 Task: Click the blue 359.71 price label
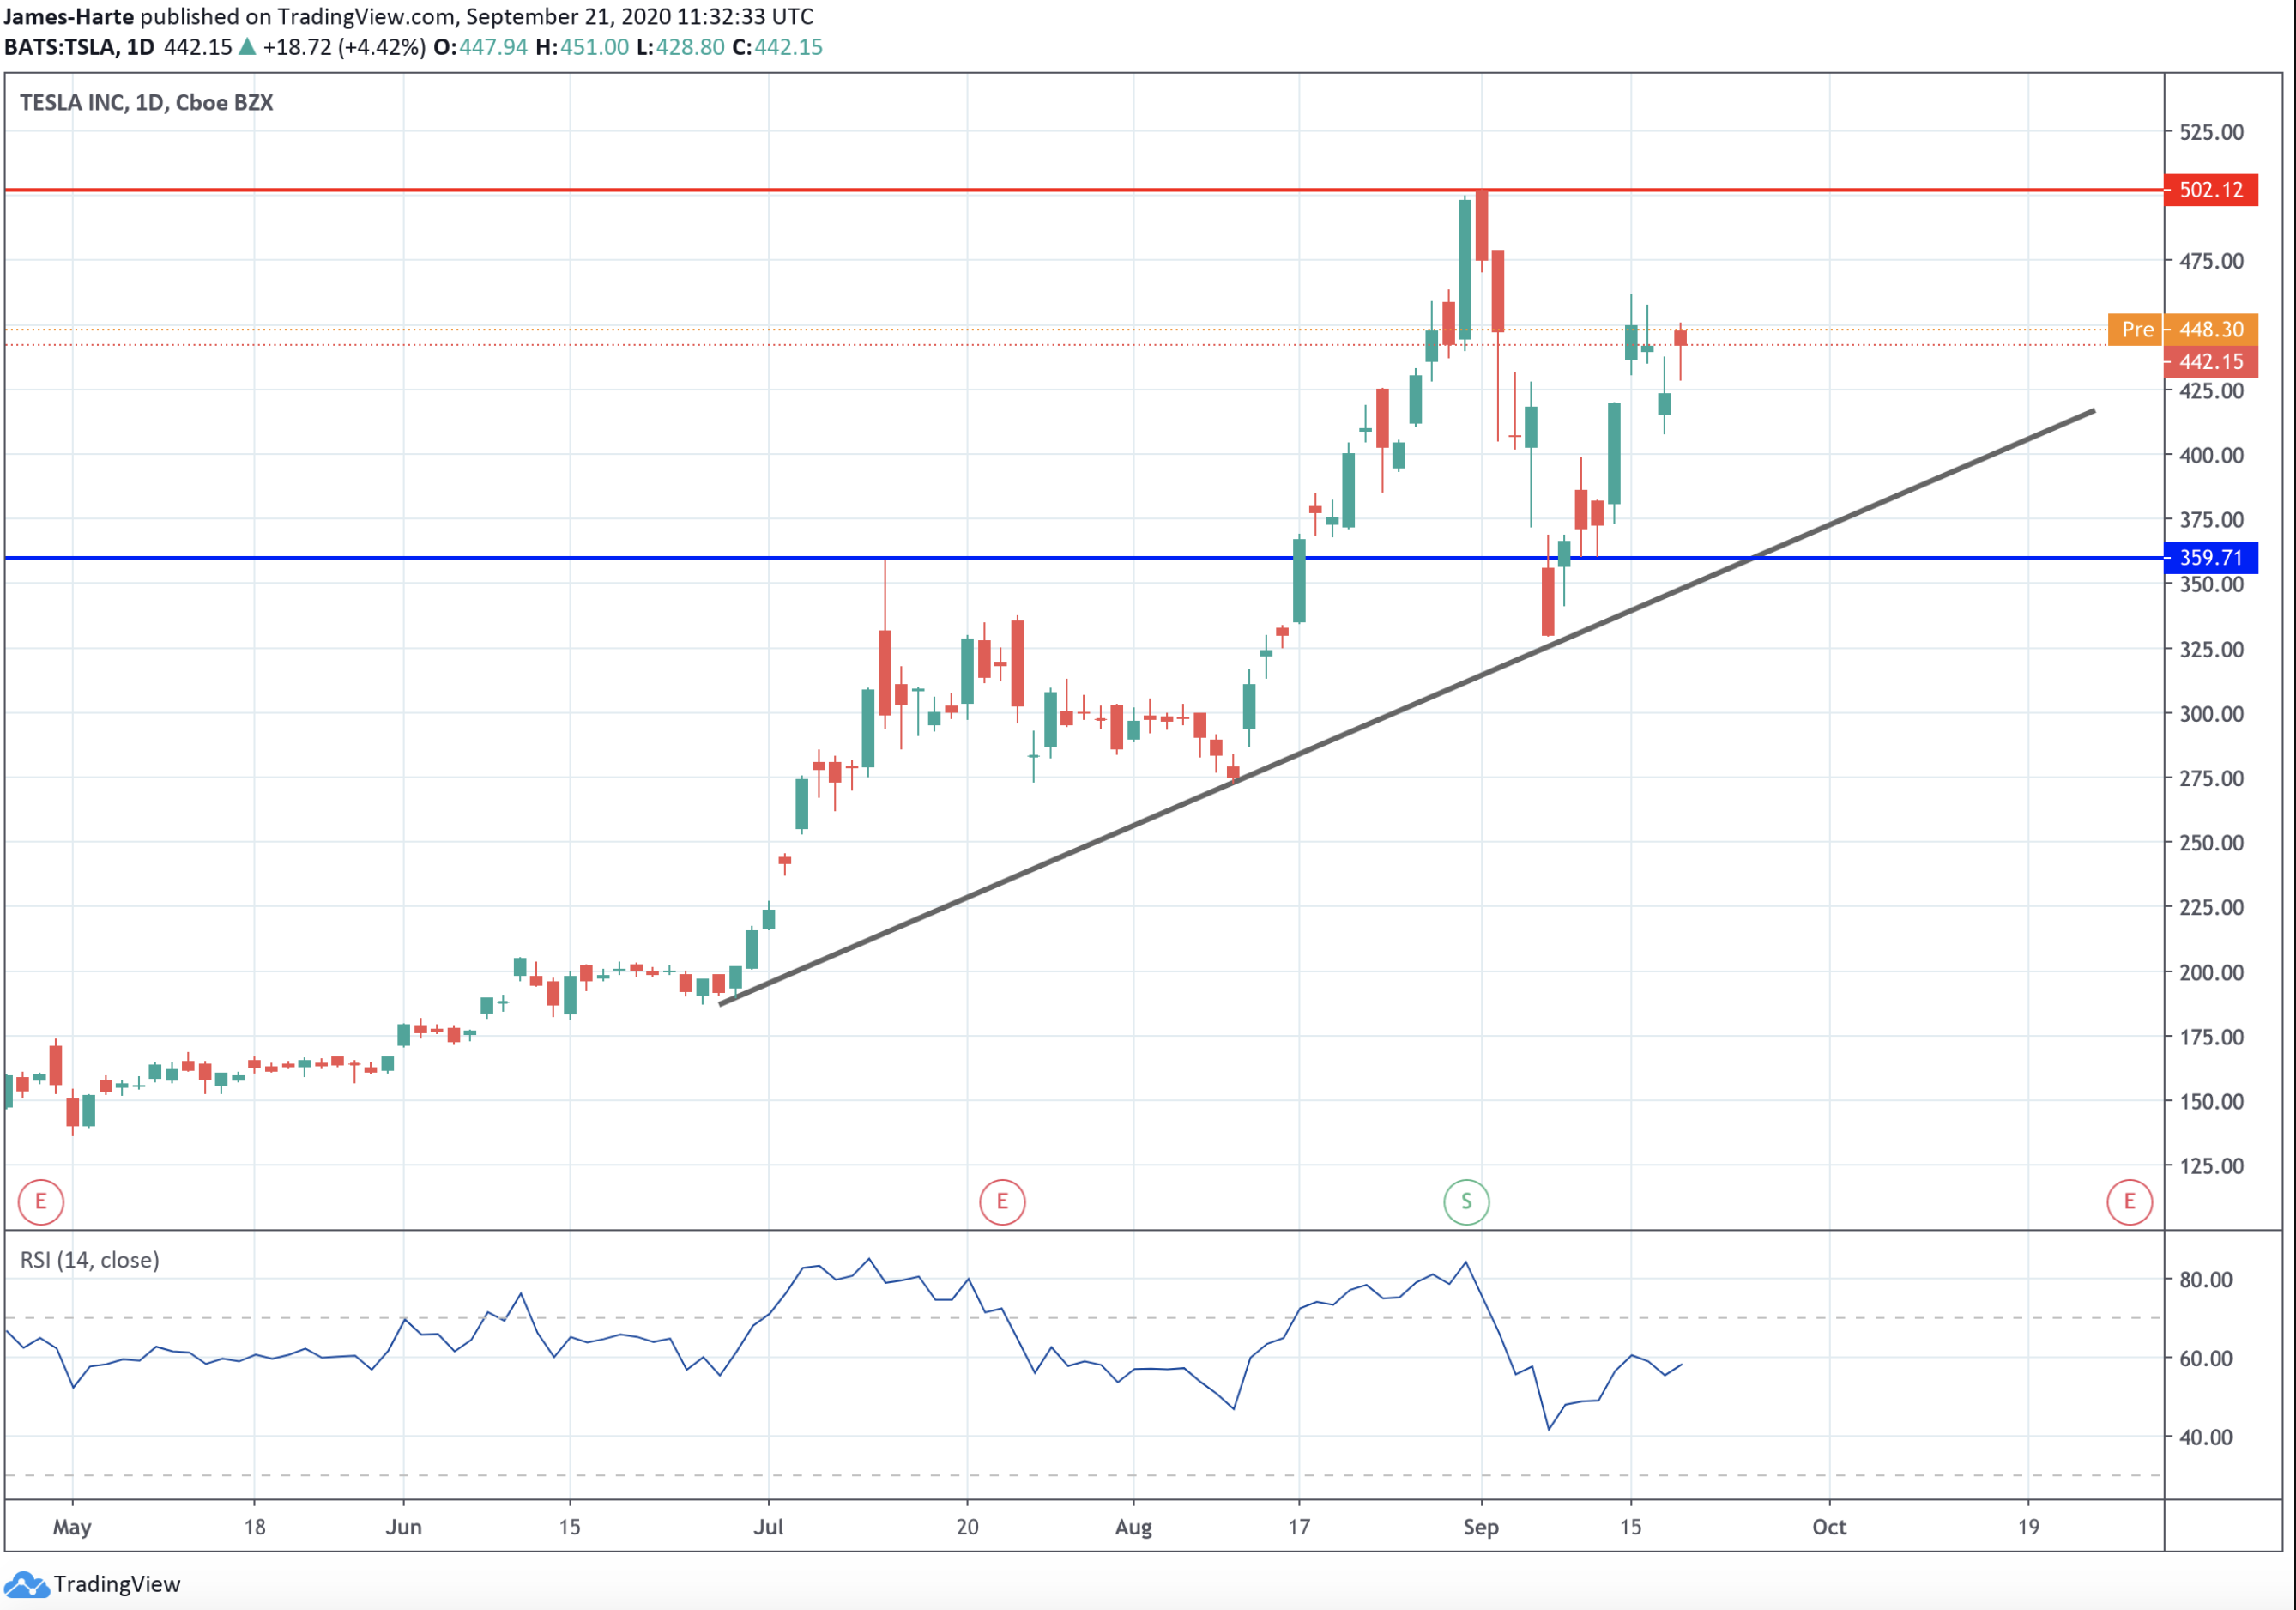(x=2210, y=558)
